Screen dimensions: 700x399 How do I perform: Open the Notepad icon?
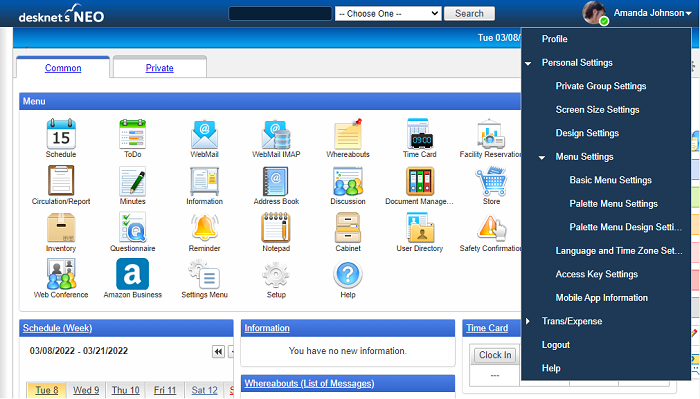276,227
